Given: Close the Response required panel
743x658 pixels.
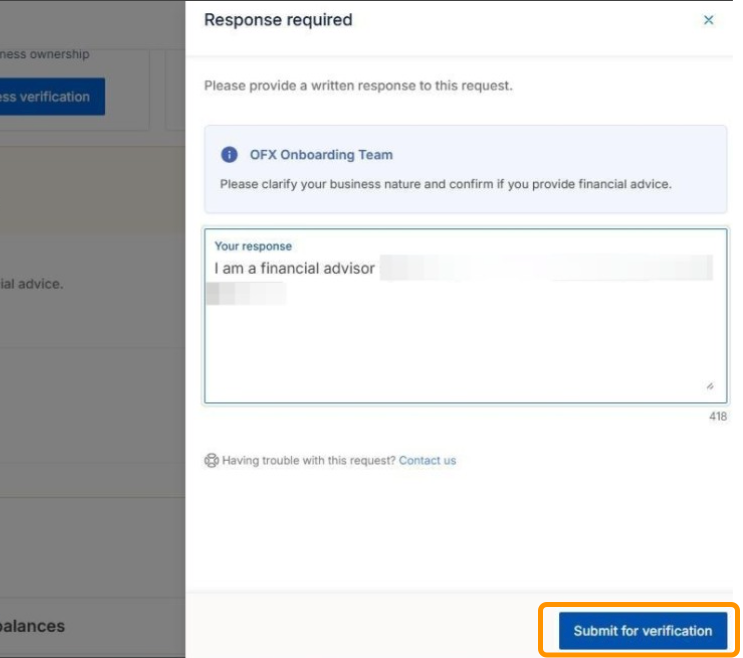Looking at the screenshot, I should (x=708, y=20).
